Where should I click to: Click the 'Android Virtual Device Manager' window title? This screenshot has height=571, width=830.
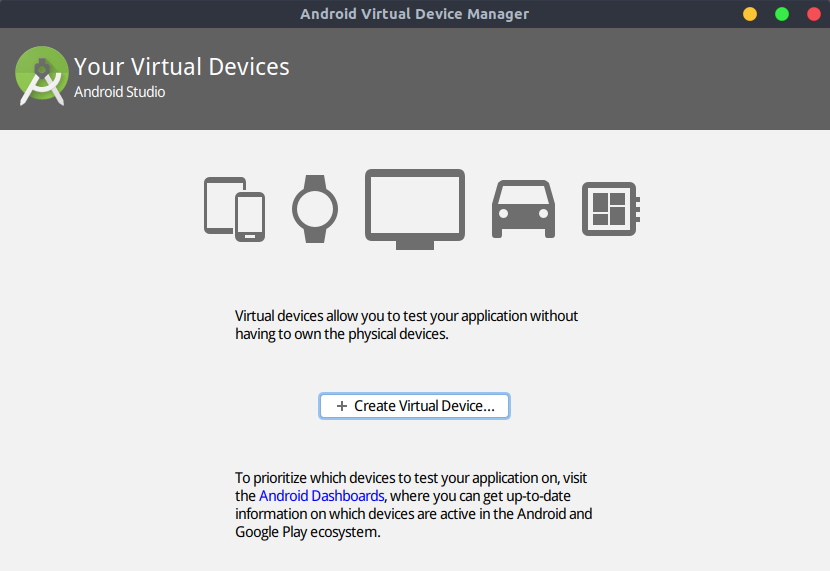pos(414,14)
